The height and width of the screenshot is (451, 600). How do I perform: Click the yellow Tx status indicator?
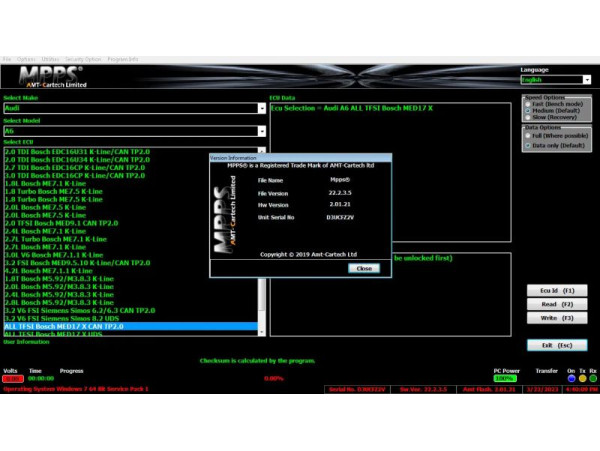point(582,378)
